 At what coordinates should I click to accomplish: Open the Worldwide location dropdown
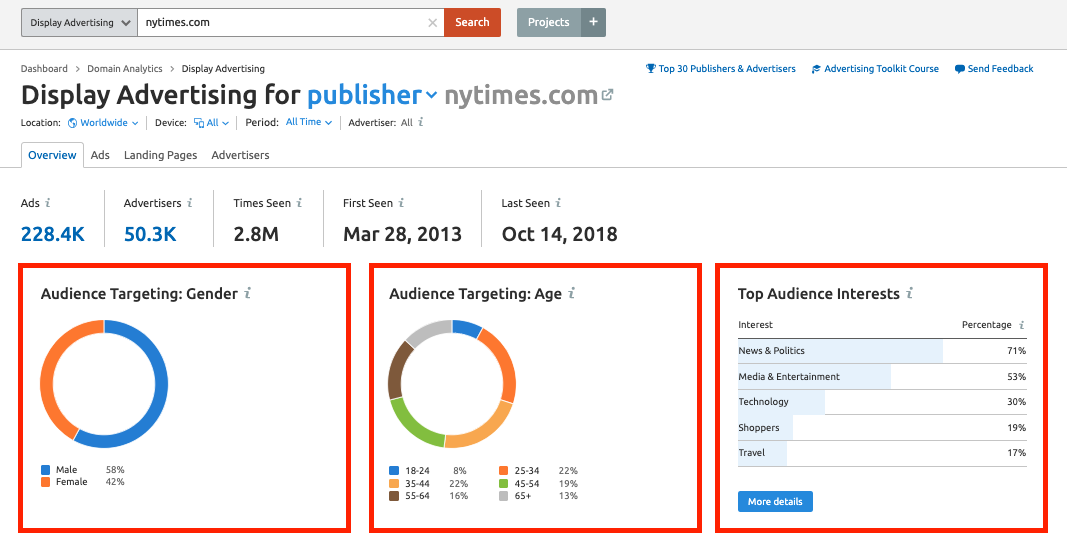[x=103, y=123]
